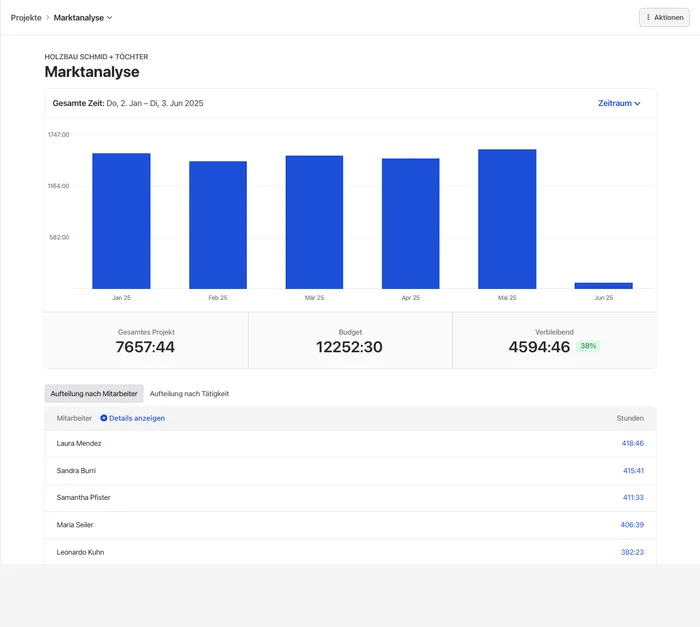Open Maria Seiler hours 406:39
Screen dimensions: 700x627
coord(631,524)
